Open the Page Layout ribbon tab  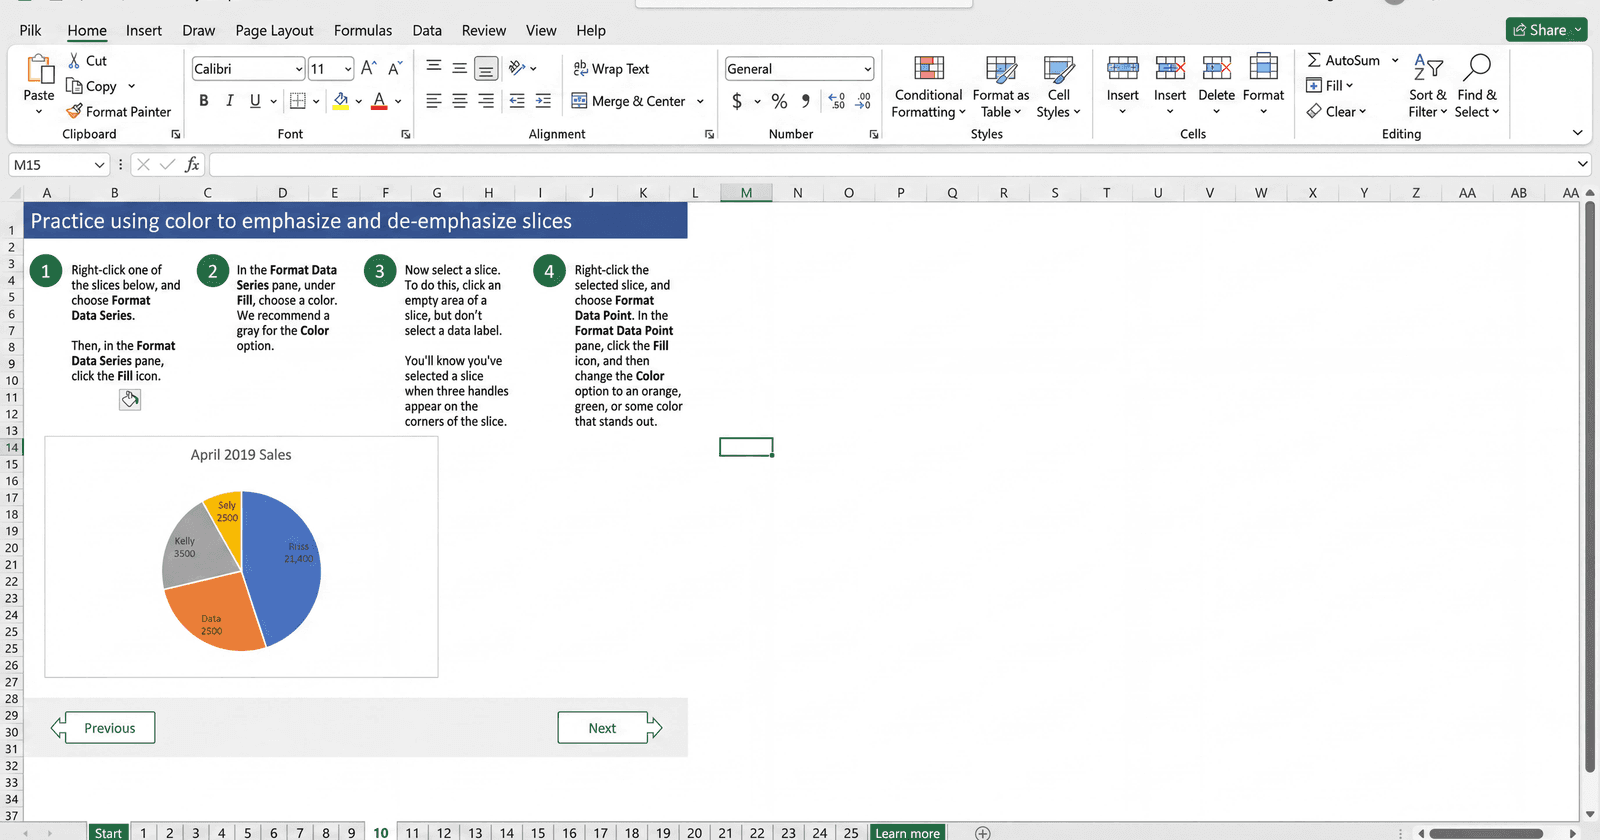click(274, 30)
